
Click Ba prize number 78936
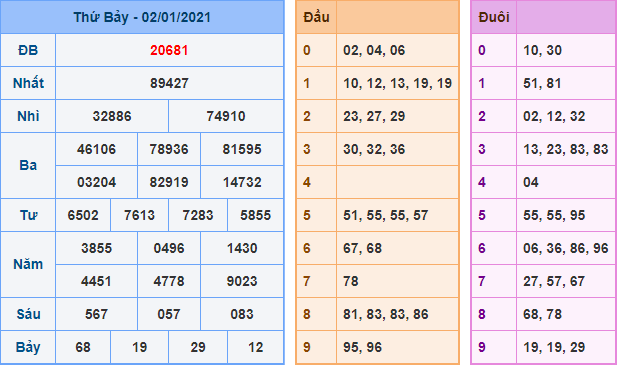pyautogui.click(x=169, y=150)
